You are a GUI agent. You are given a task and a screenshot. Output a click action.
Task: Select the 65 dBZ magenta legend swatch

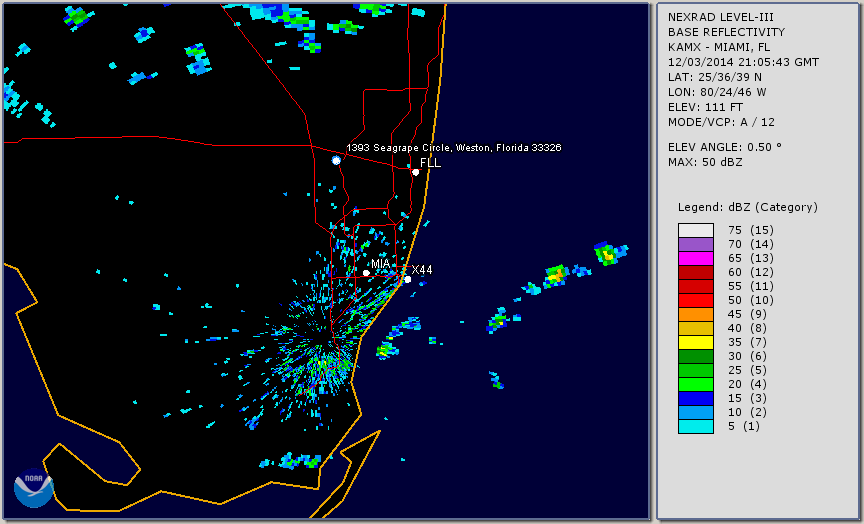(x=696, y=258)
